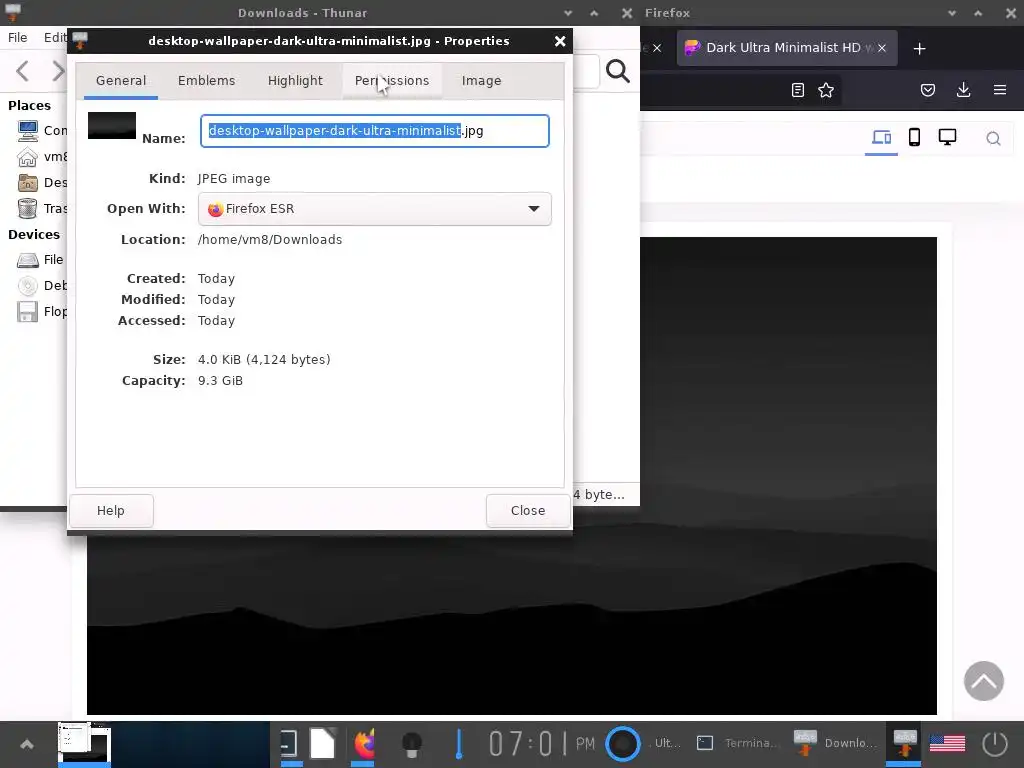
Task: Click the Help button in Properties
Action: coord(111,511)
